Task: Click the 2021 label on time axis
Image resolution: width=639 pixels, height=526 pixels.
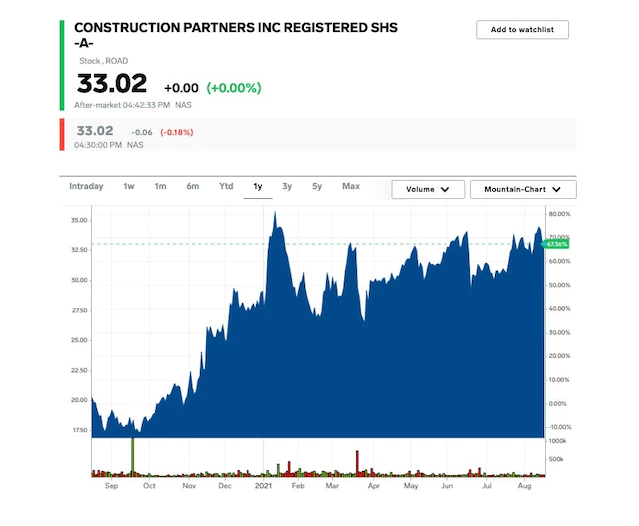Action: (263, 486)
